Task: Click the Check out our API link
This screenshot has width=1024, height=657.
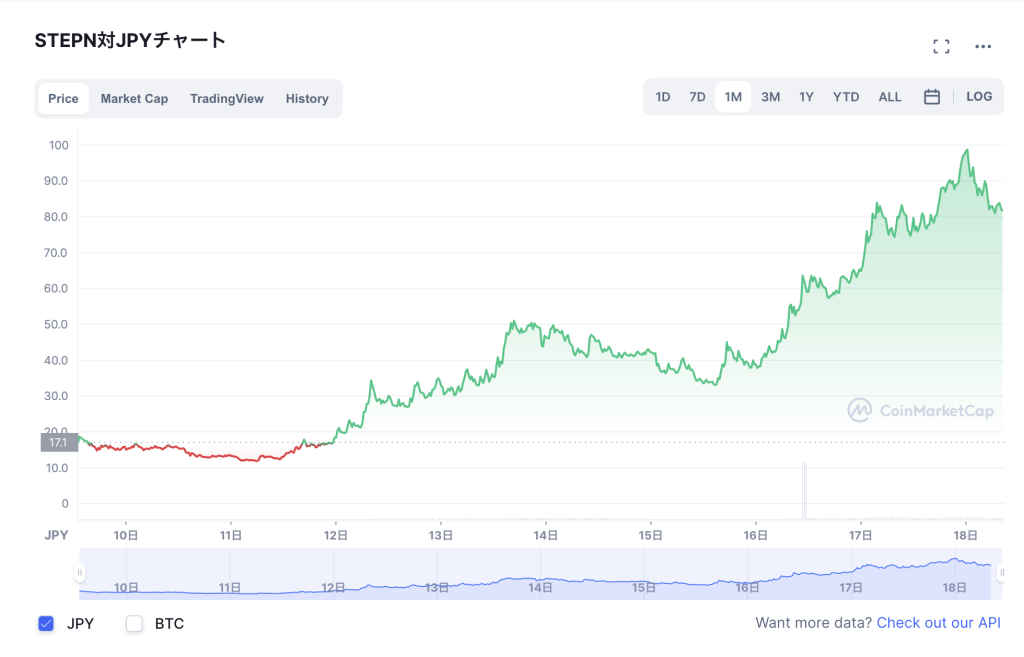Action: pyautogui.click(x=938, y=623)
